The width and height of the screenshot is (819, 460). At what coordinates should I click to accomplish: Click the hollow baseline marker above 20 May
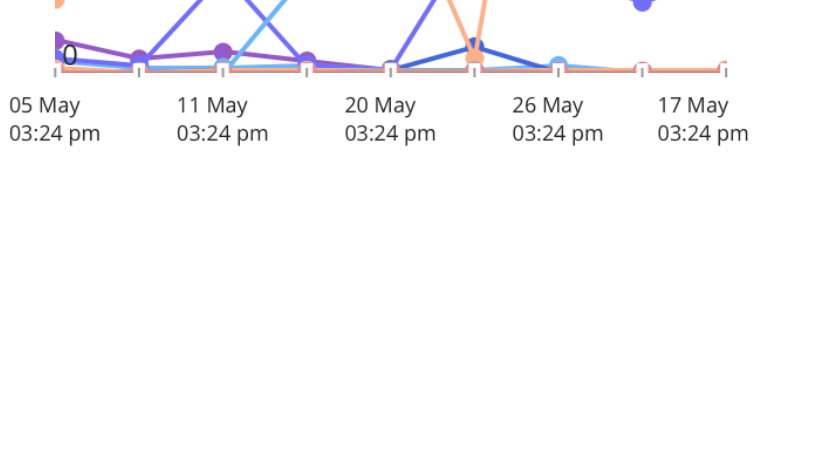[391, 69]
